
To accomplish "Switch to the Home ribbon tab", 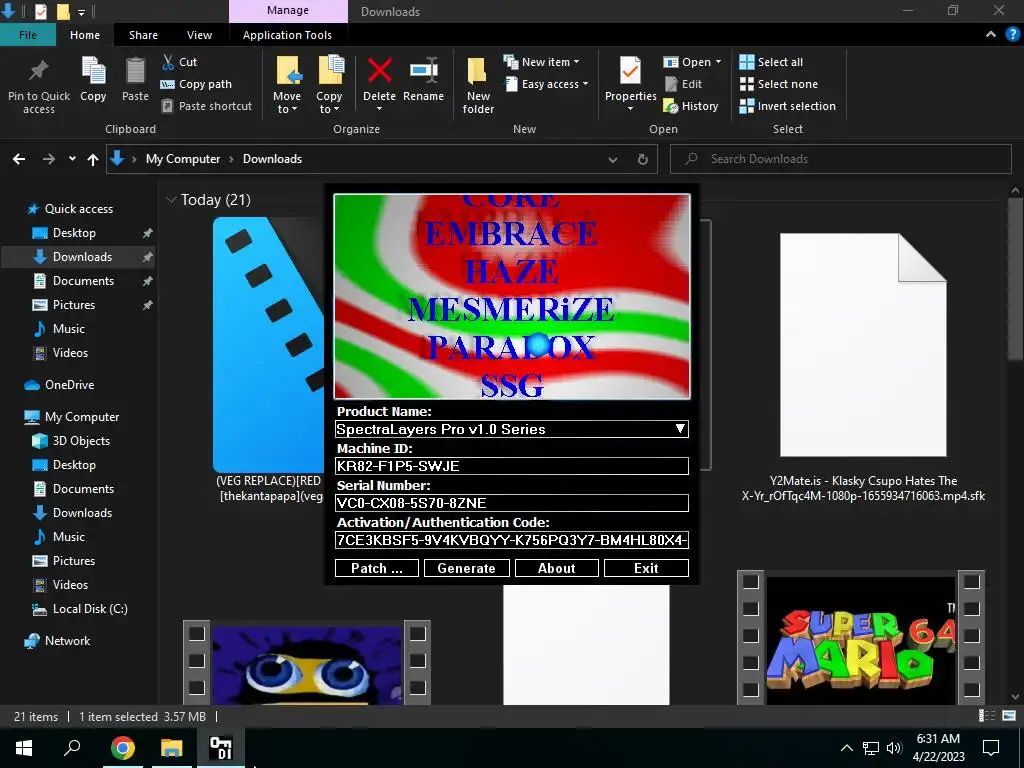I will click(x=85, y=35).
